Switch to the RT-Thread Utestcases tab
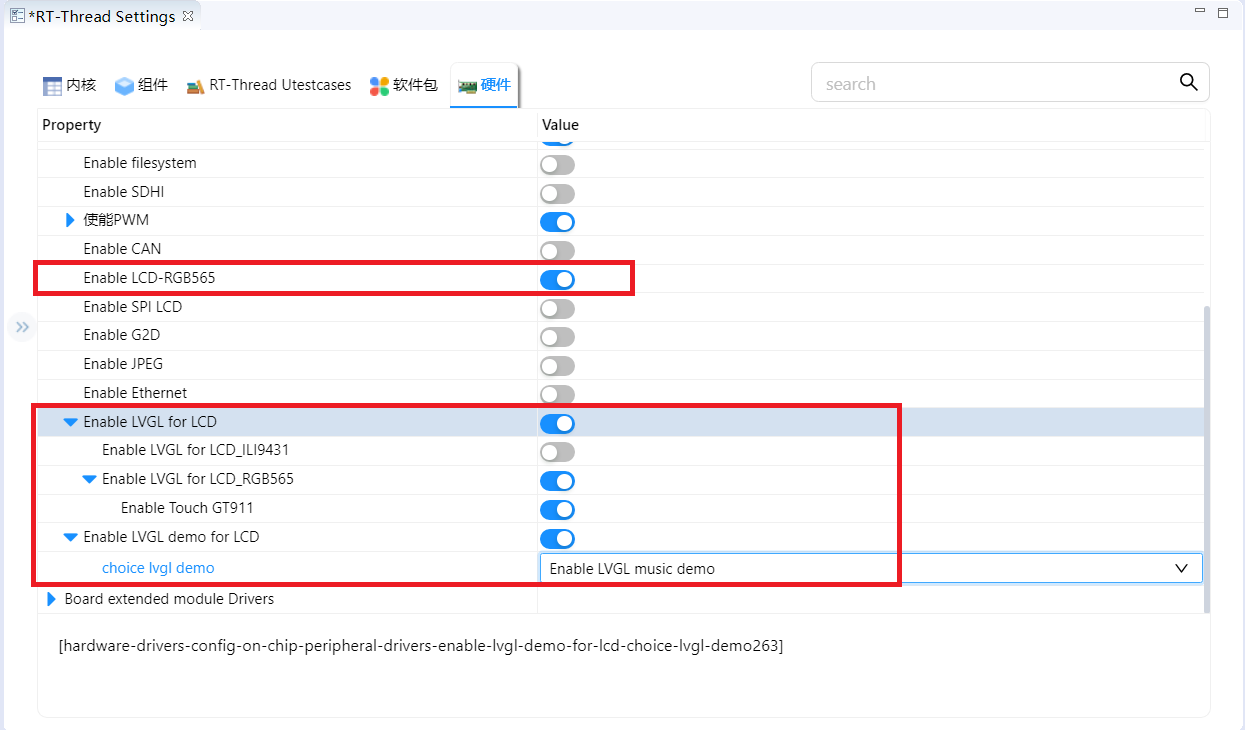 coord(280,85)
